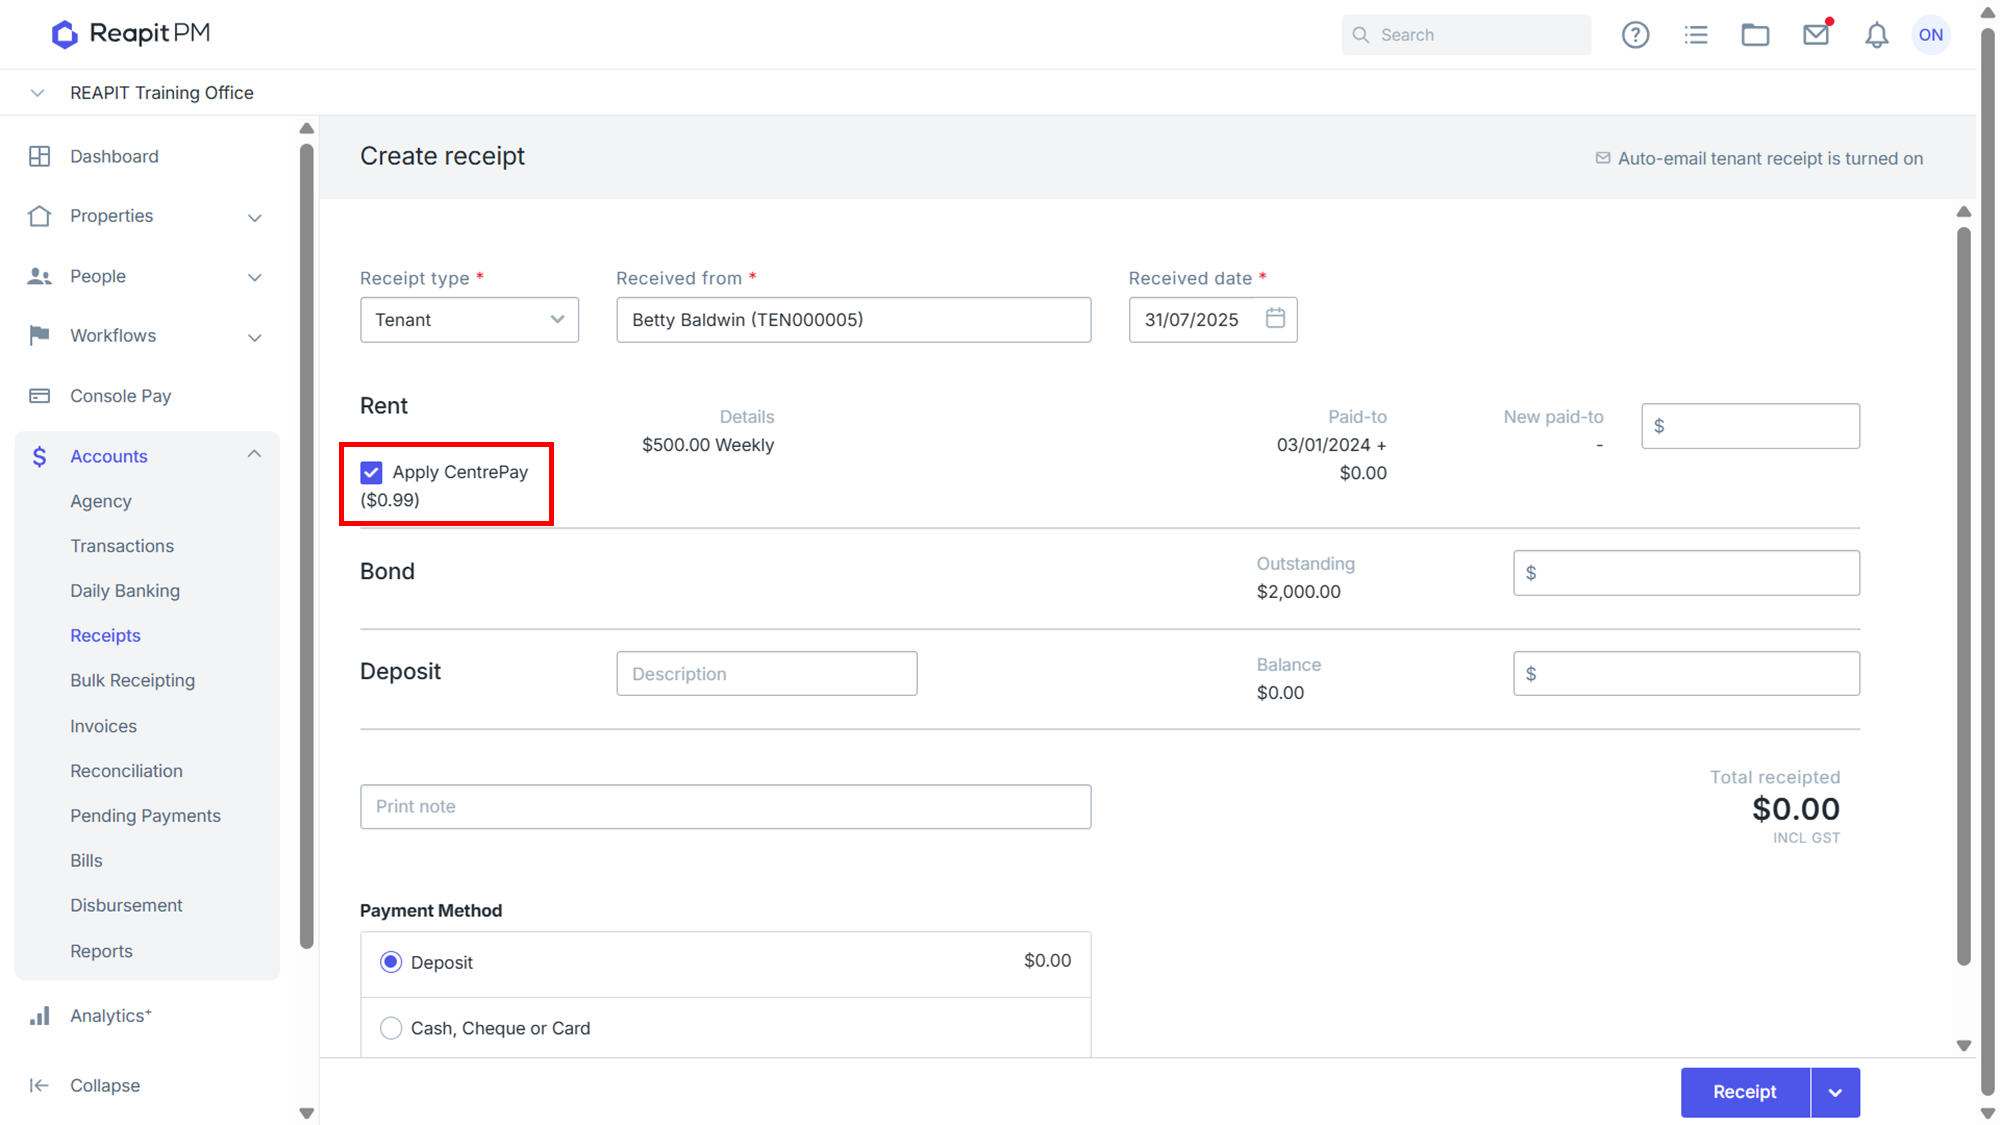Open Invoices page
The width and height of the screenshot is (2000, 1125).
click(x=103, y=726)
